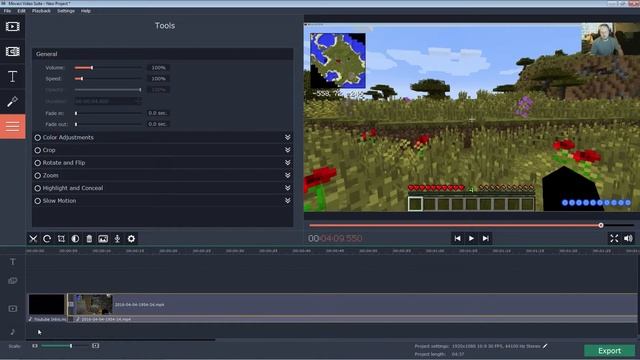Collapse the General section header
The image size is (640, 360).
[162, 54]
